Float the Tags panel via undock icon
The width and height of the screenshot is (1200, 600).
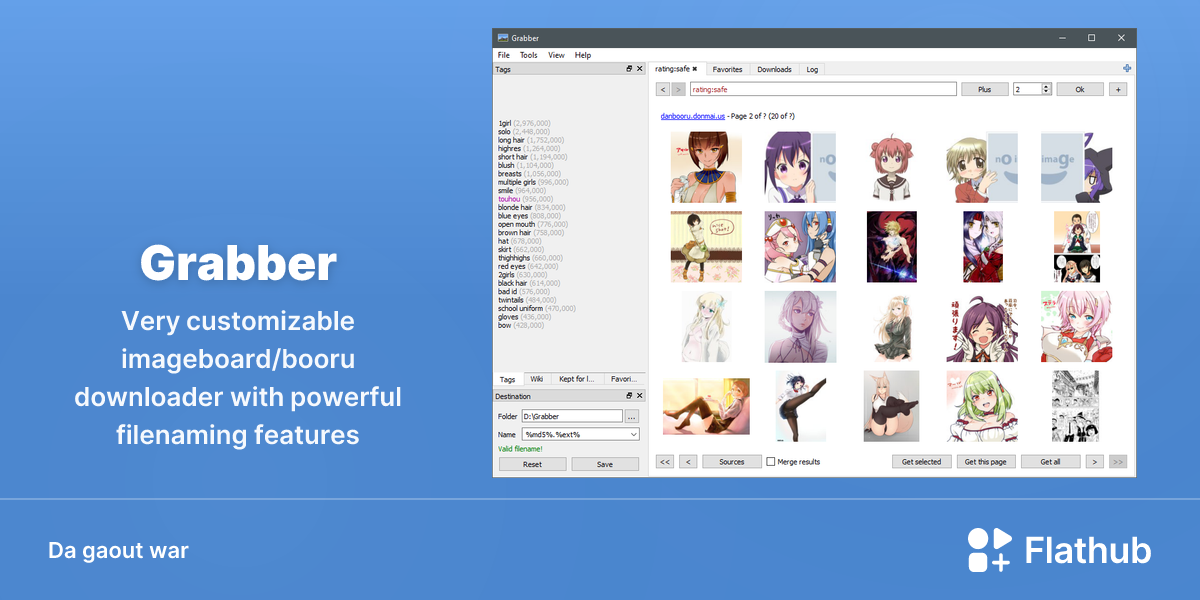(x=629, y=69)
